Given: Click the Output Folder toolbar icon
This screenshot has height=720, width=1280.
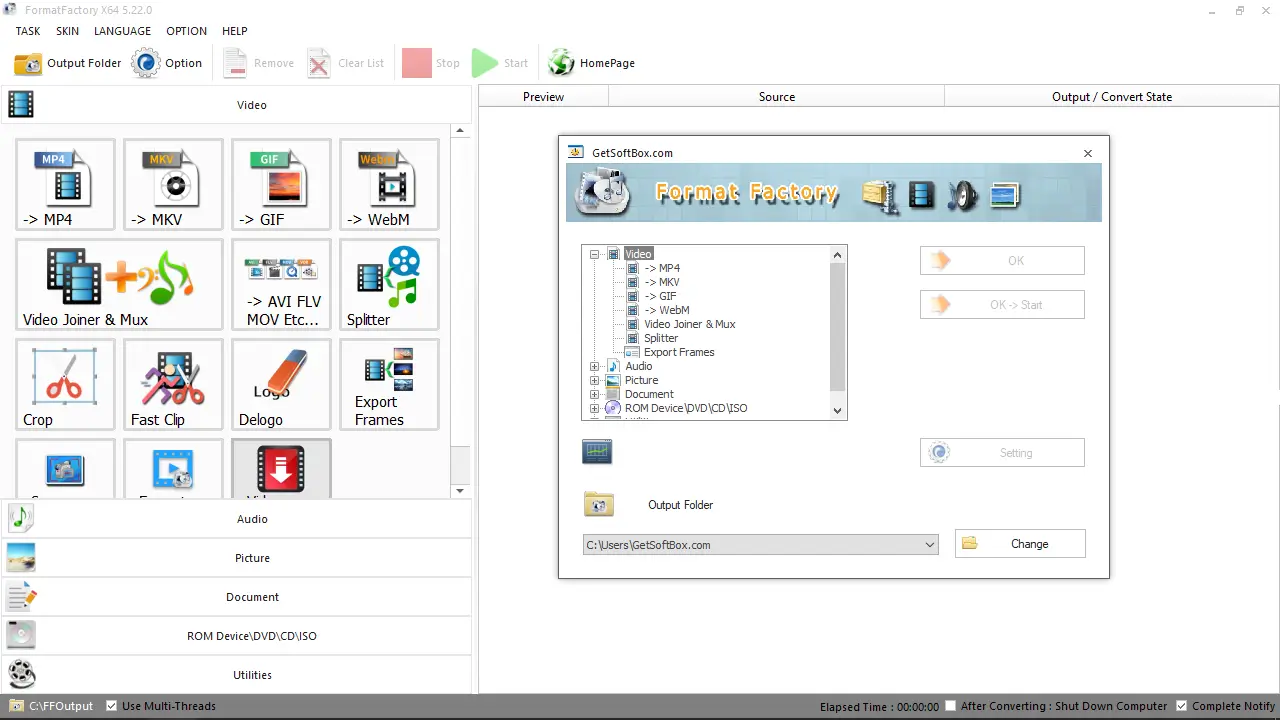Looking at the screenshot, I should coord(28,63).
